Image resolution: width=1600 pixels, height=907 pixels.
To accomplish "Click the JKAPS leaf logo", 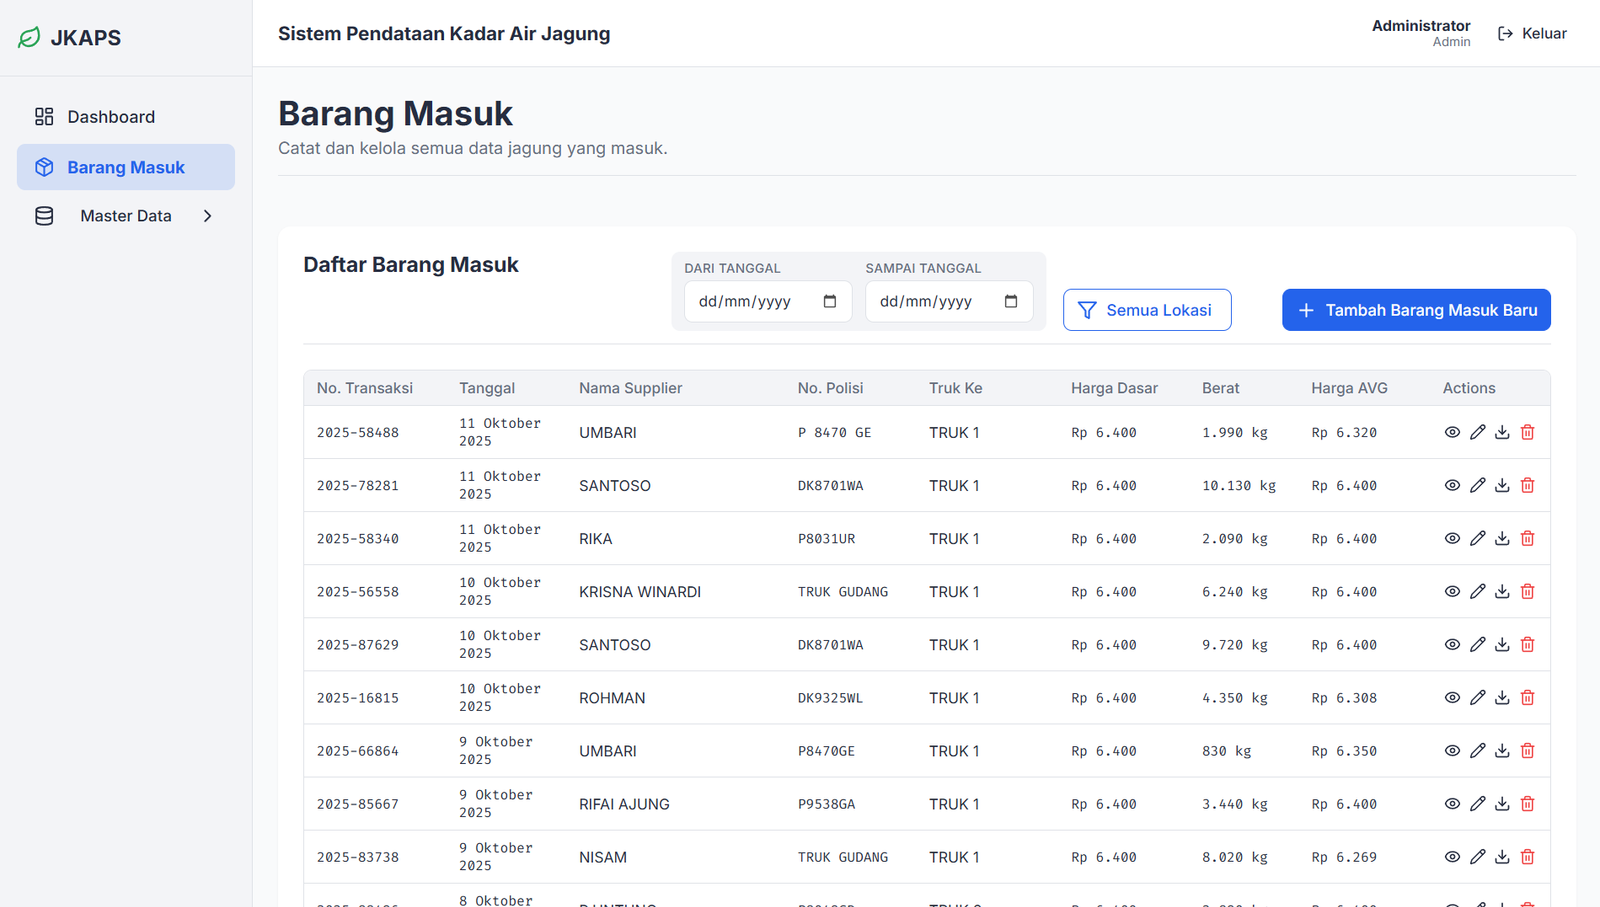I will (29, 38).
